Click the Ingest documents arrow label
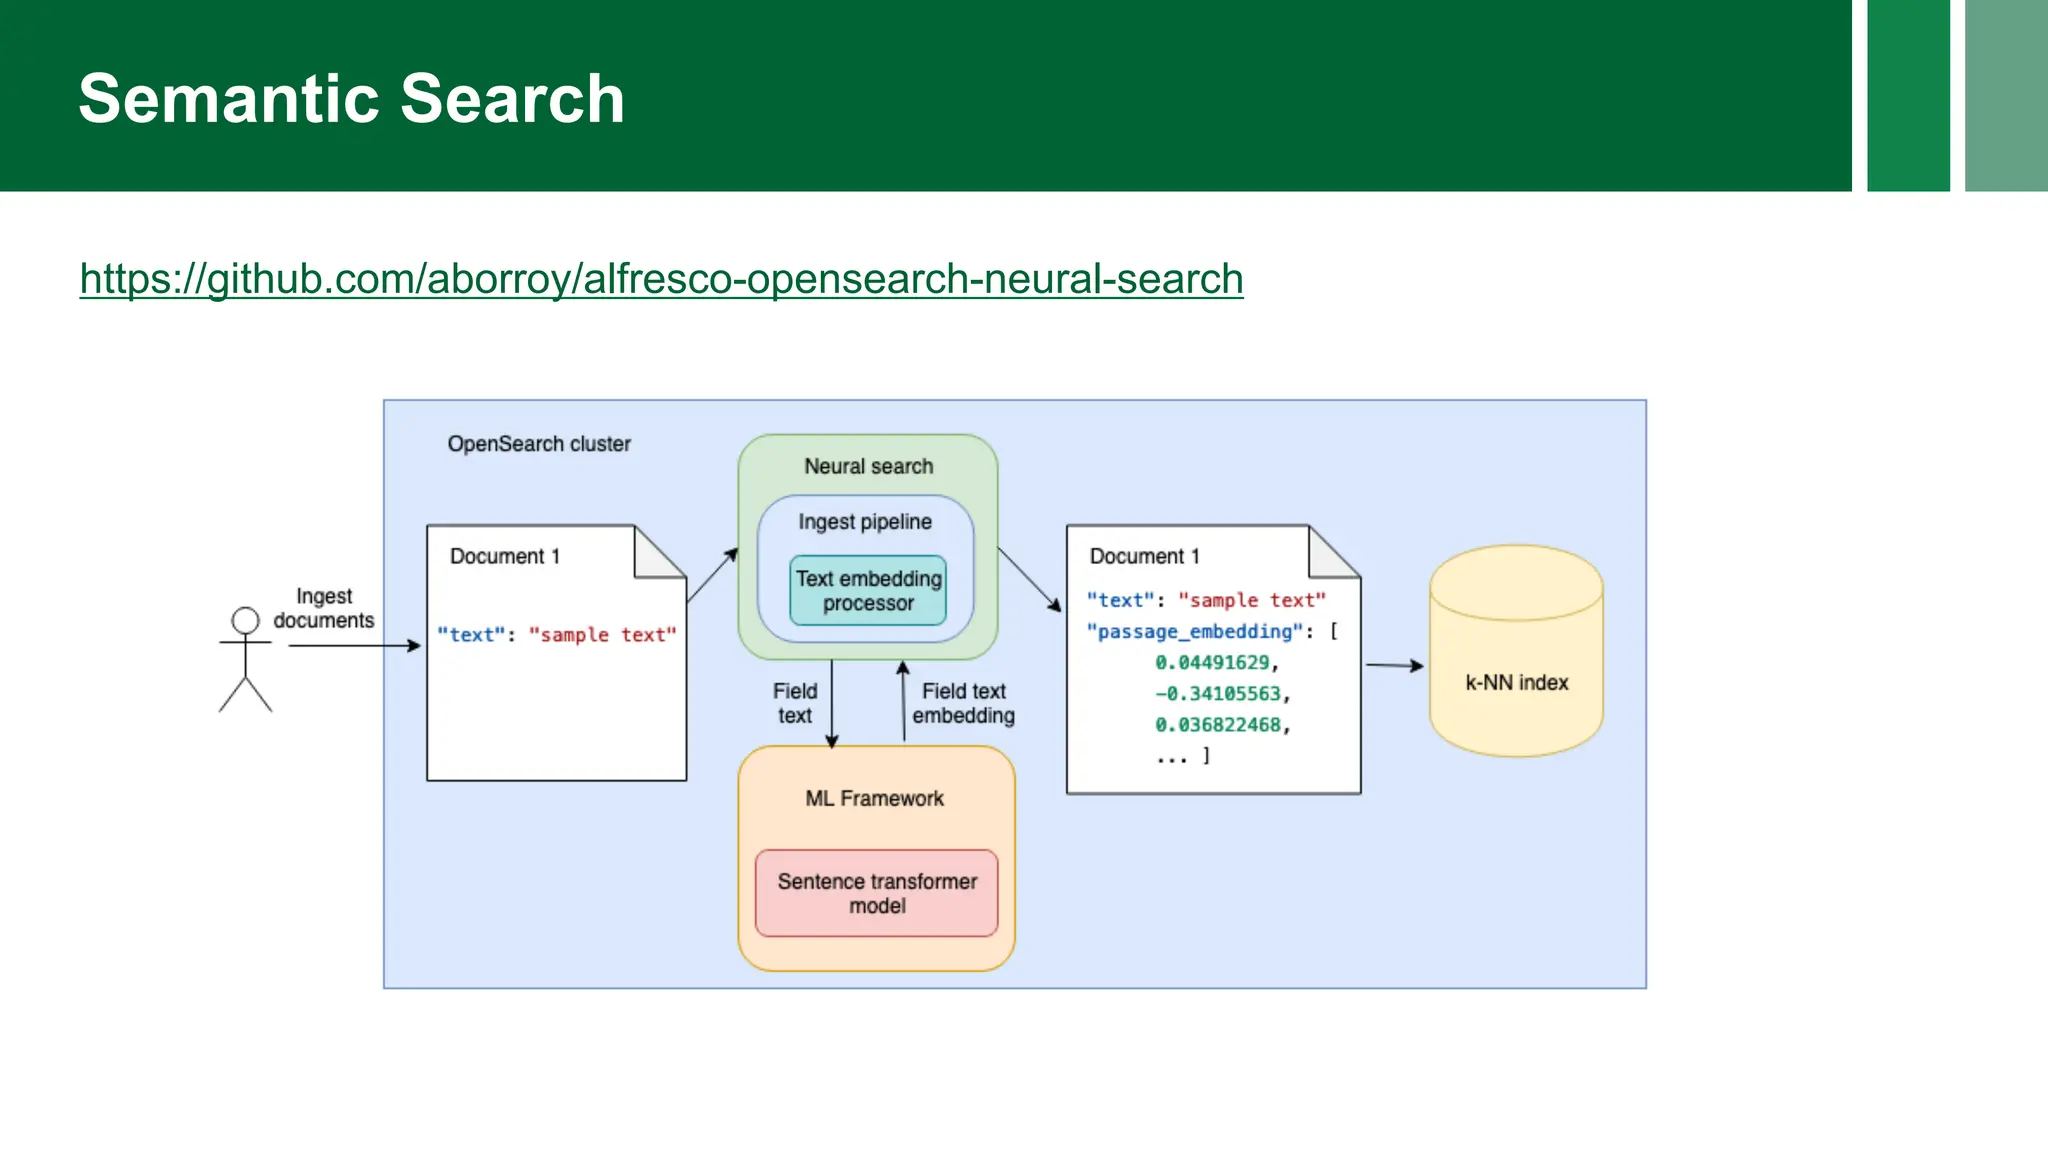 (x=324, y=608)
